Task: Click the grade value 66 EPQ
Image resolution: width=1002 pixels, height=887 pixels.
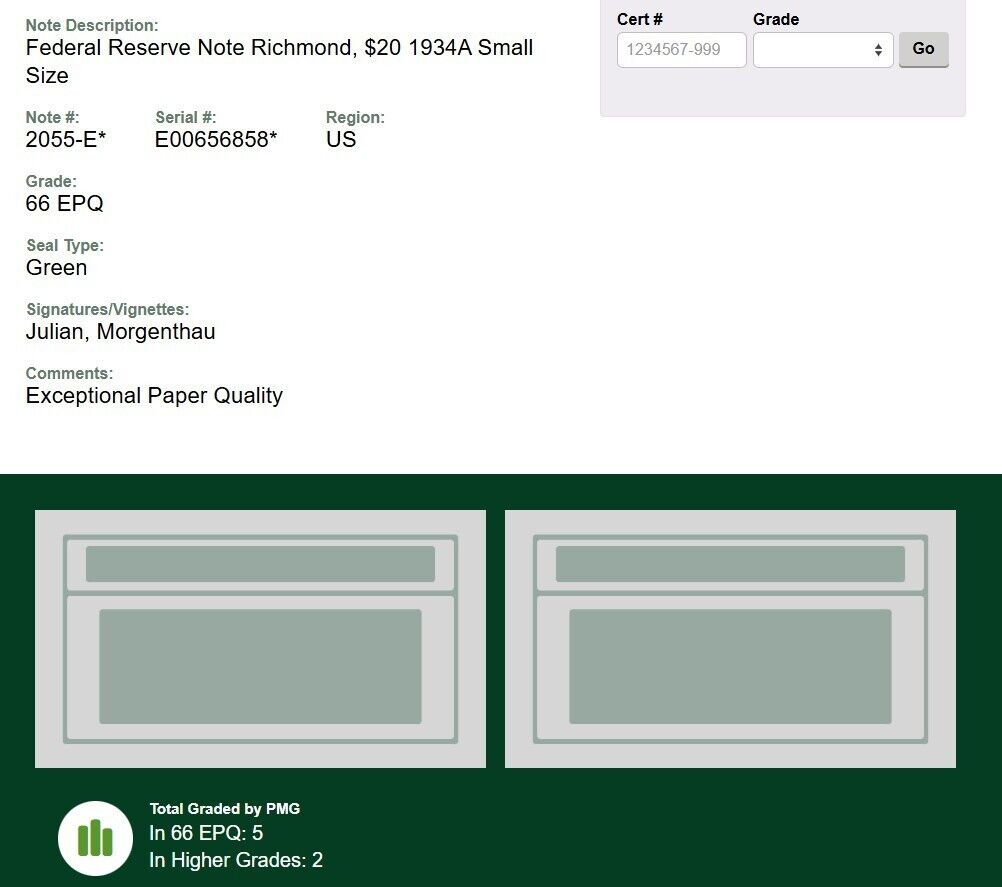Action: coord(65,203)
